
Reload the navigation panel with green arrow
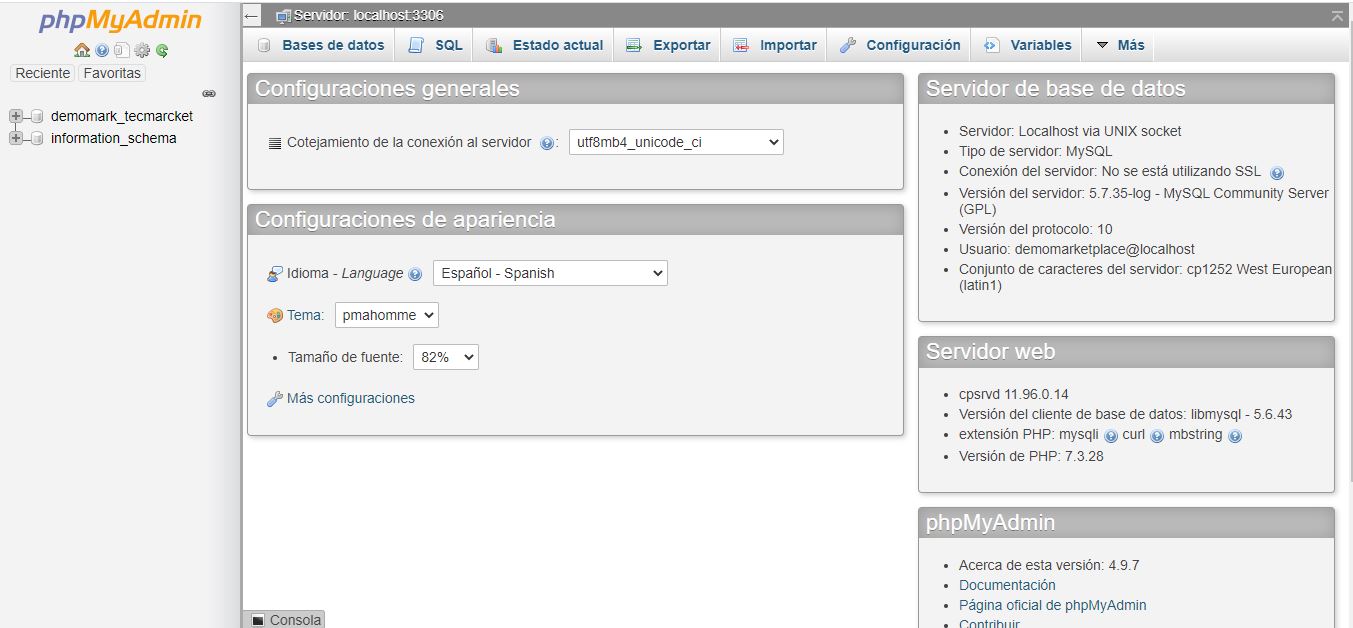pyautogui.click(x=162, y=50)
